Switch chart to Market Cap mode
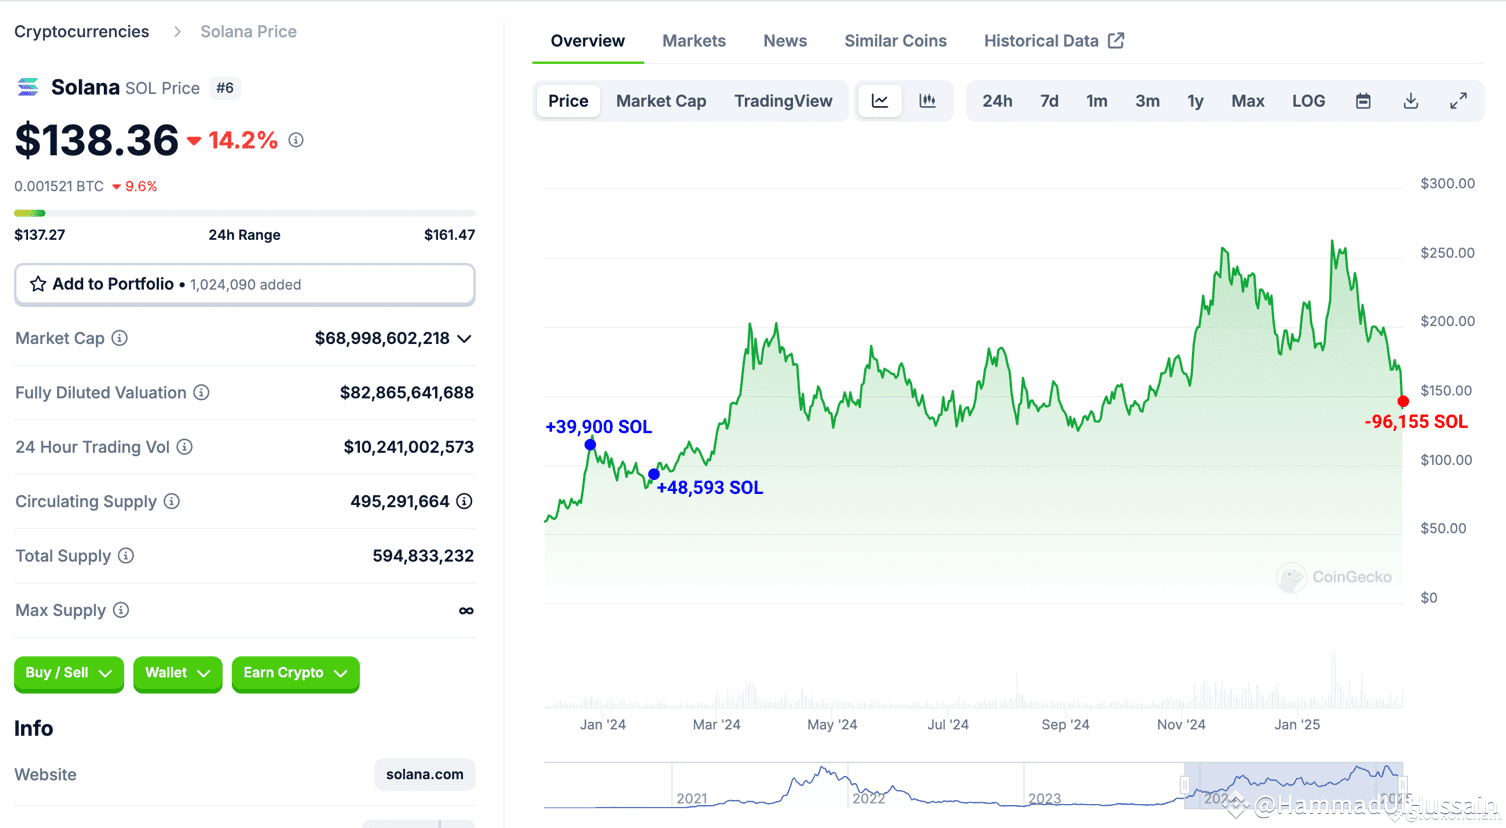This screenshot has width=1506, height=828. 661,101
